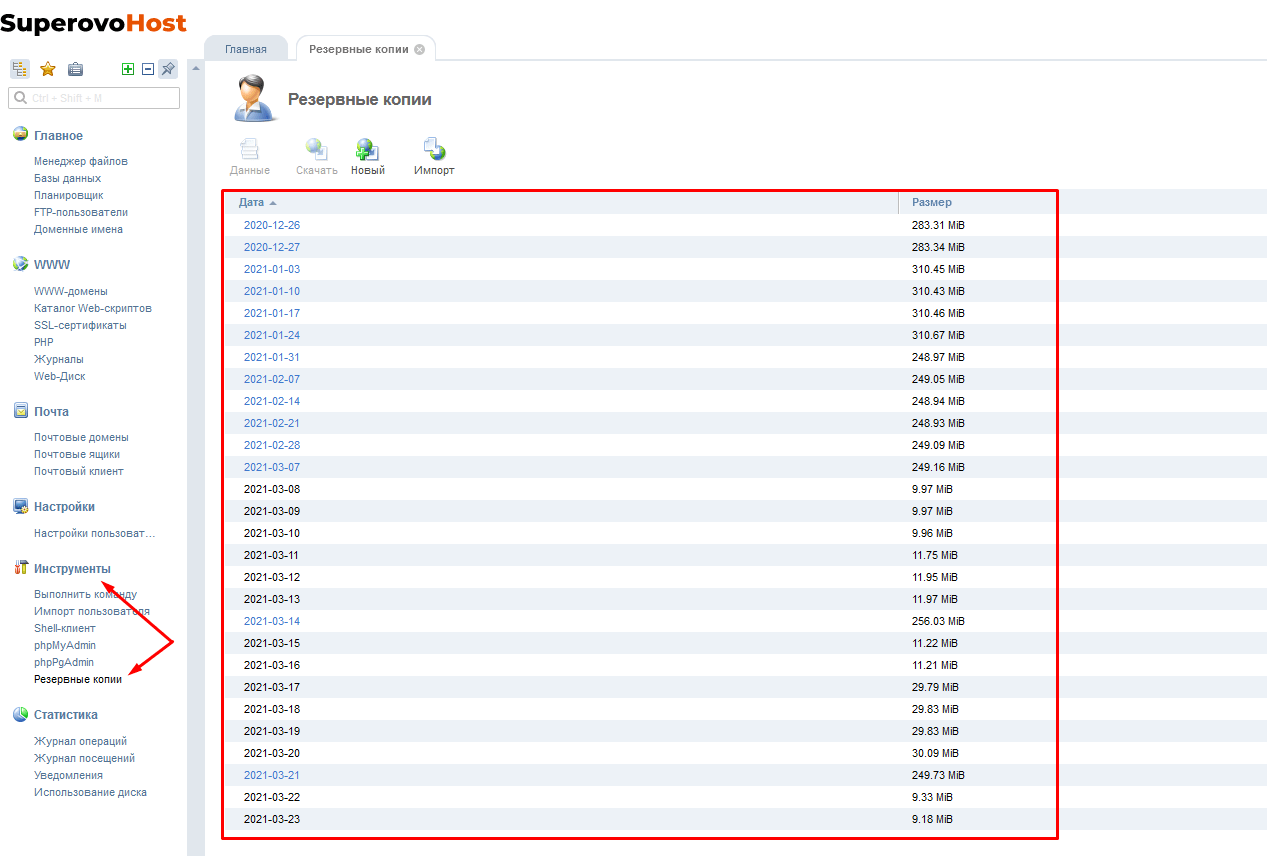Open the PHP menu item
This screenshot has width=1267, height=856.
click(44, 342)
